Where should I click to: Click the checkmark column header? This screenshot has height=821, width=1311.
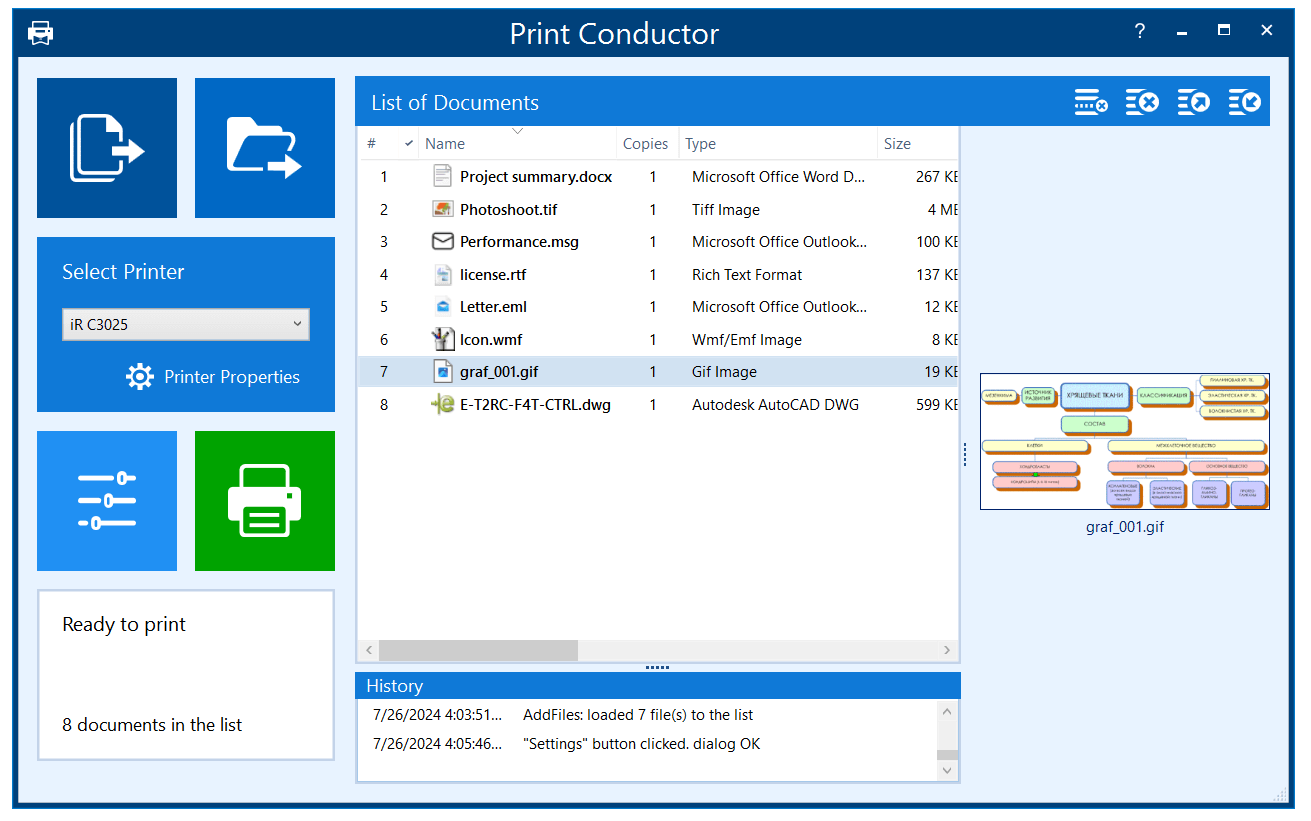(x=408, y=144)
